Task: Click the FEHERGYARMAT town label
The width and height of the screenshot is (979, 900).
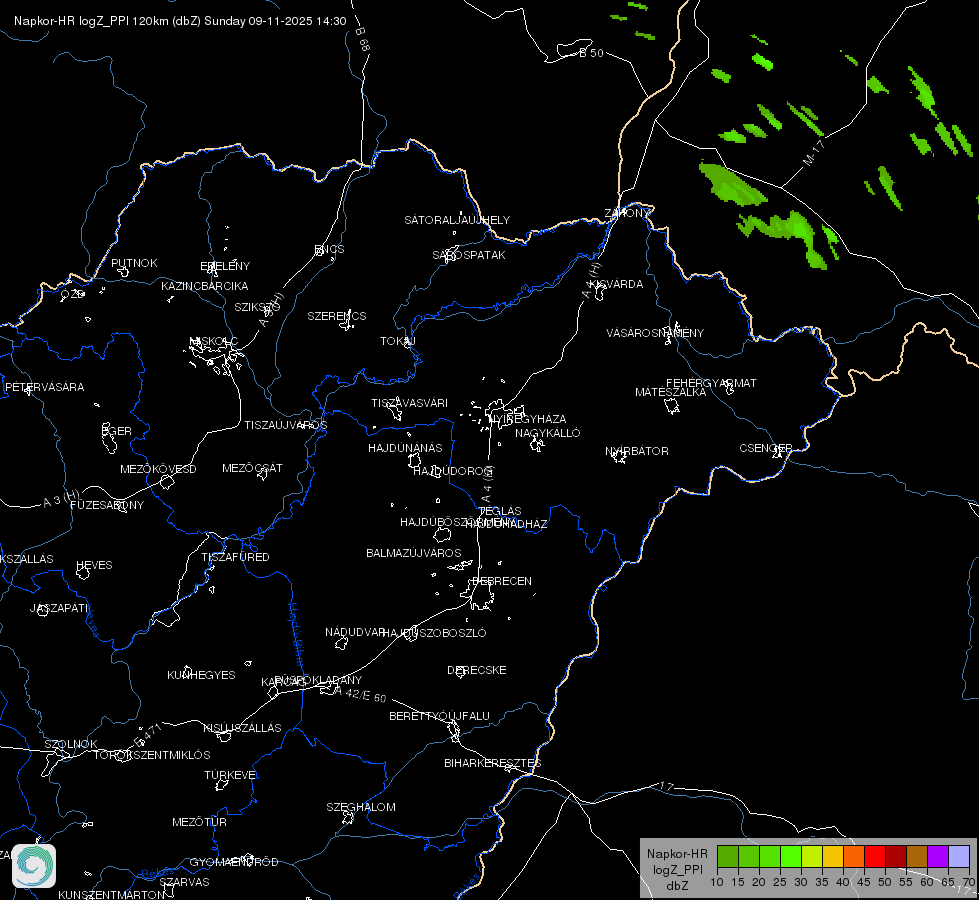Action: point(711,383)
